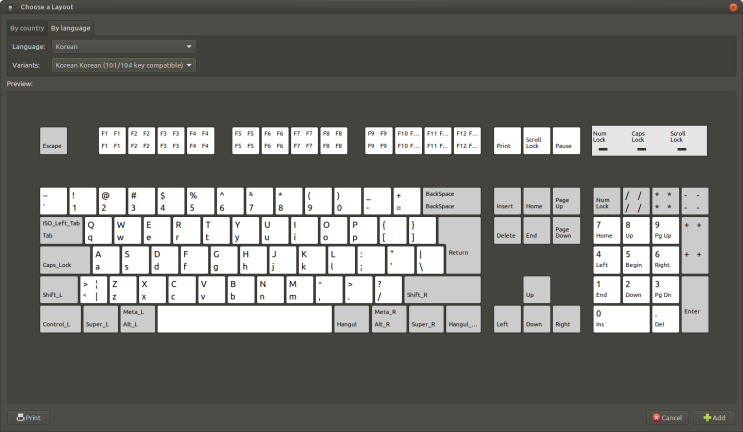Screen dimensions: 743x432
Task: Click the Cancel button
Action: click(667, 417)
